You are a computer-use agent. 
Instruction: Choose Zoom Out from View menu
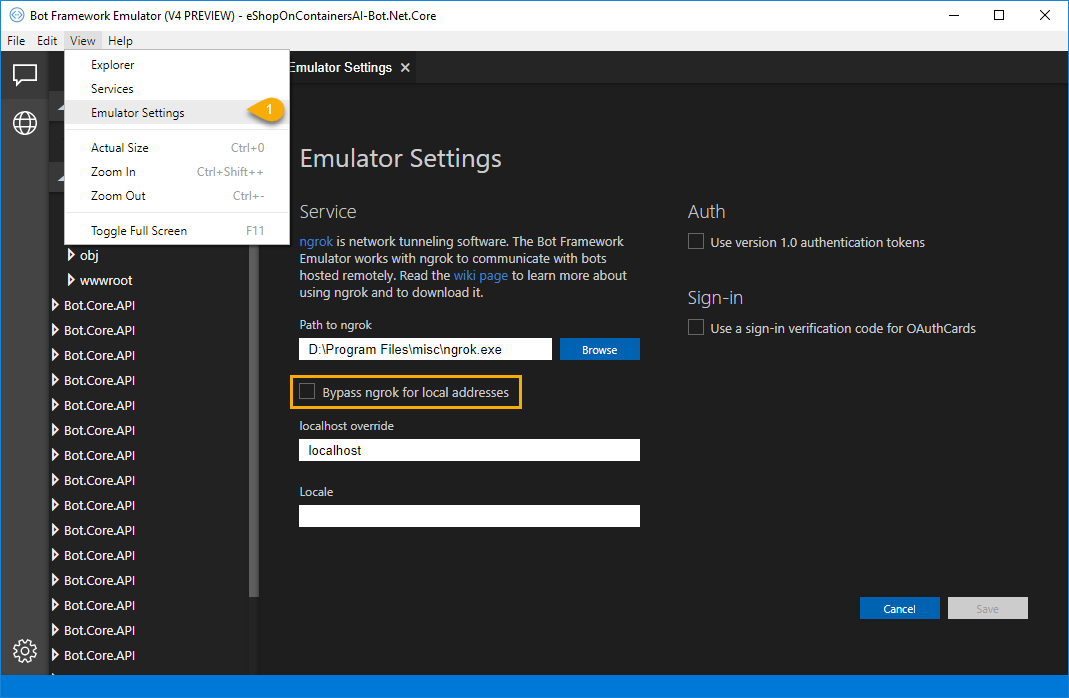[x=177, y=196]
